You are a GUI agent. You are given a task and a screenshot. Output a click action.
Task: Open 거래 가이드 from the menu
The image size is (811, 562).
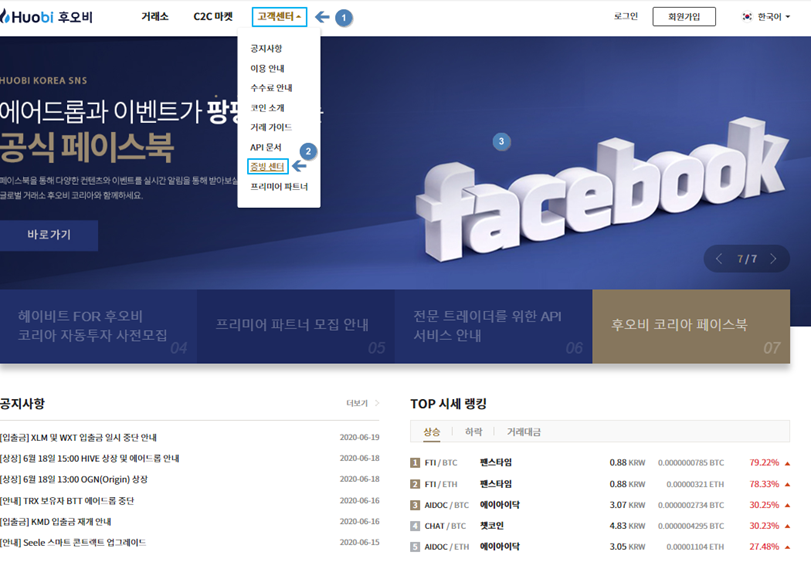click(x=271, y=127)
